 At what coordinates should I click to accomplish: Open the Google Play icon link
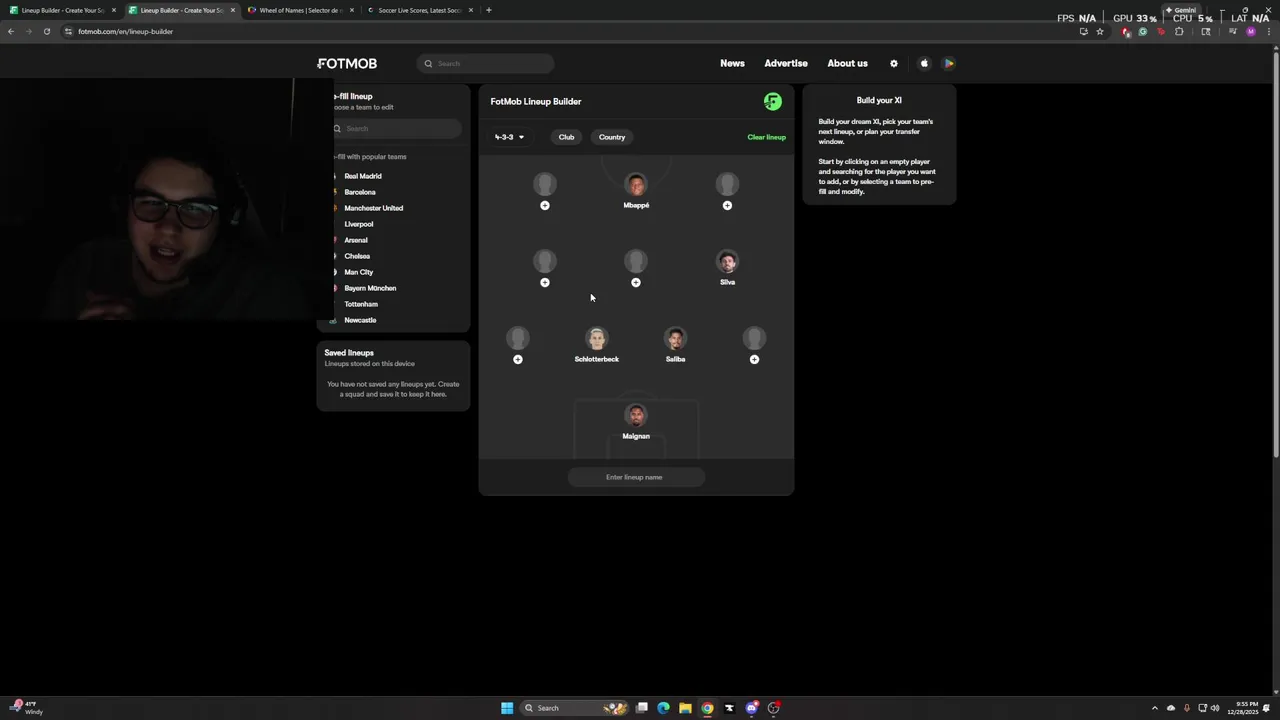(949, 63)
